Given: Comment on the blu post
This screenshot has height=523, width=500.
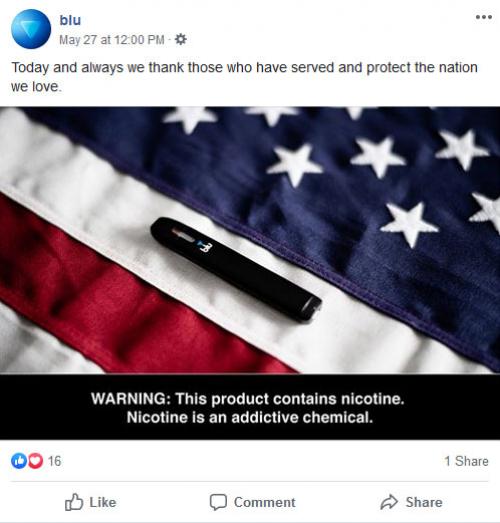Looking at the screenshot, I should point(253,502).
